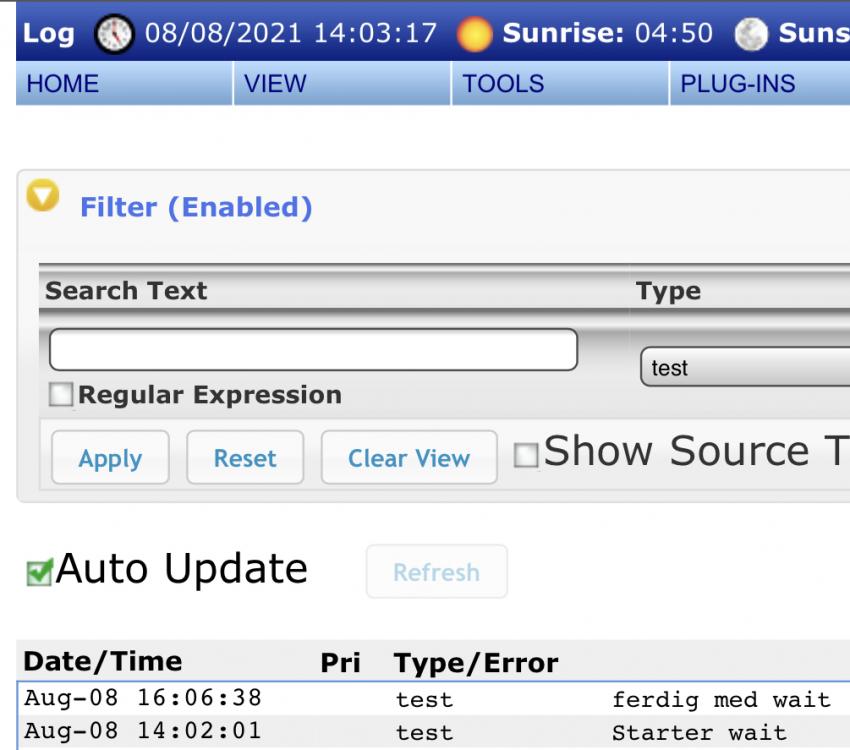850x750 pixels.
Task: Click the Date/Time column header
Action: tap(103, 661)
